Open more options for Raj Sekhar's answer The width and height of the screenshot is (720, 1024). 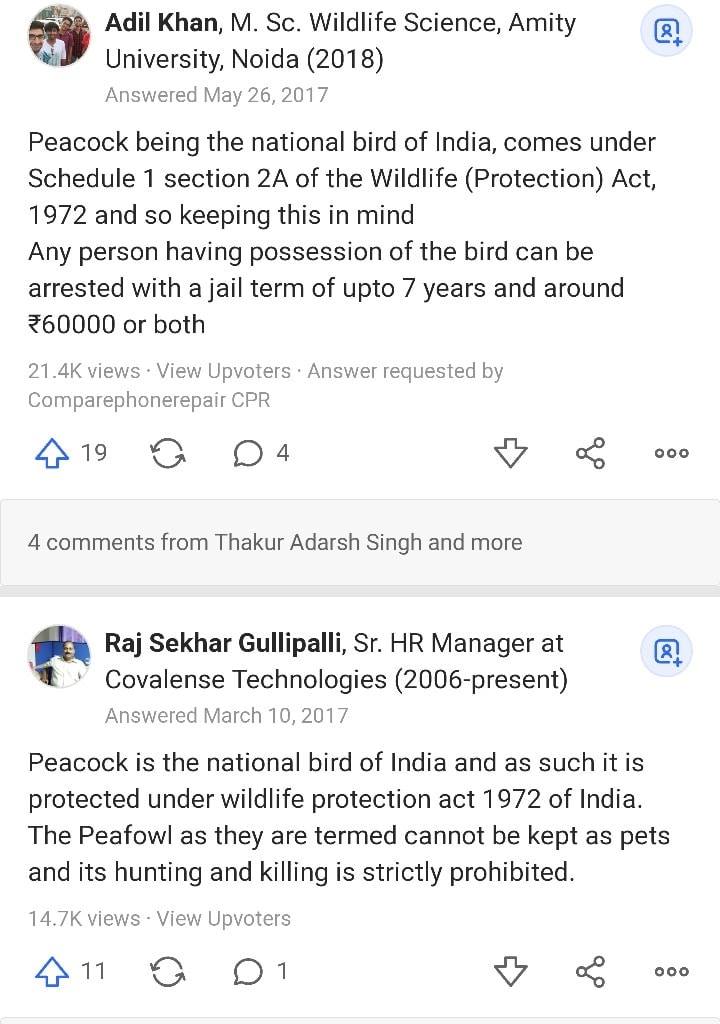(x=672, y=971)
